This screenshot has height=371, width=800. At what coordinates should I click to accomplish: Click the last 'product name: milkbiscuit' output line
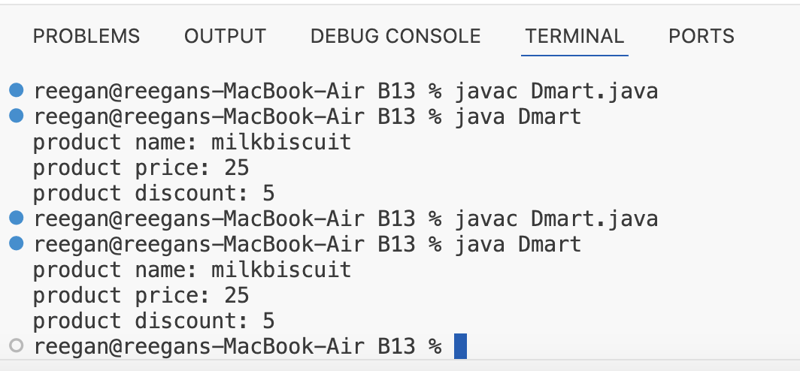click(192, 270)
